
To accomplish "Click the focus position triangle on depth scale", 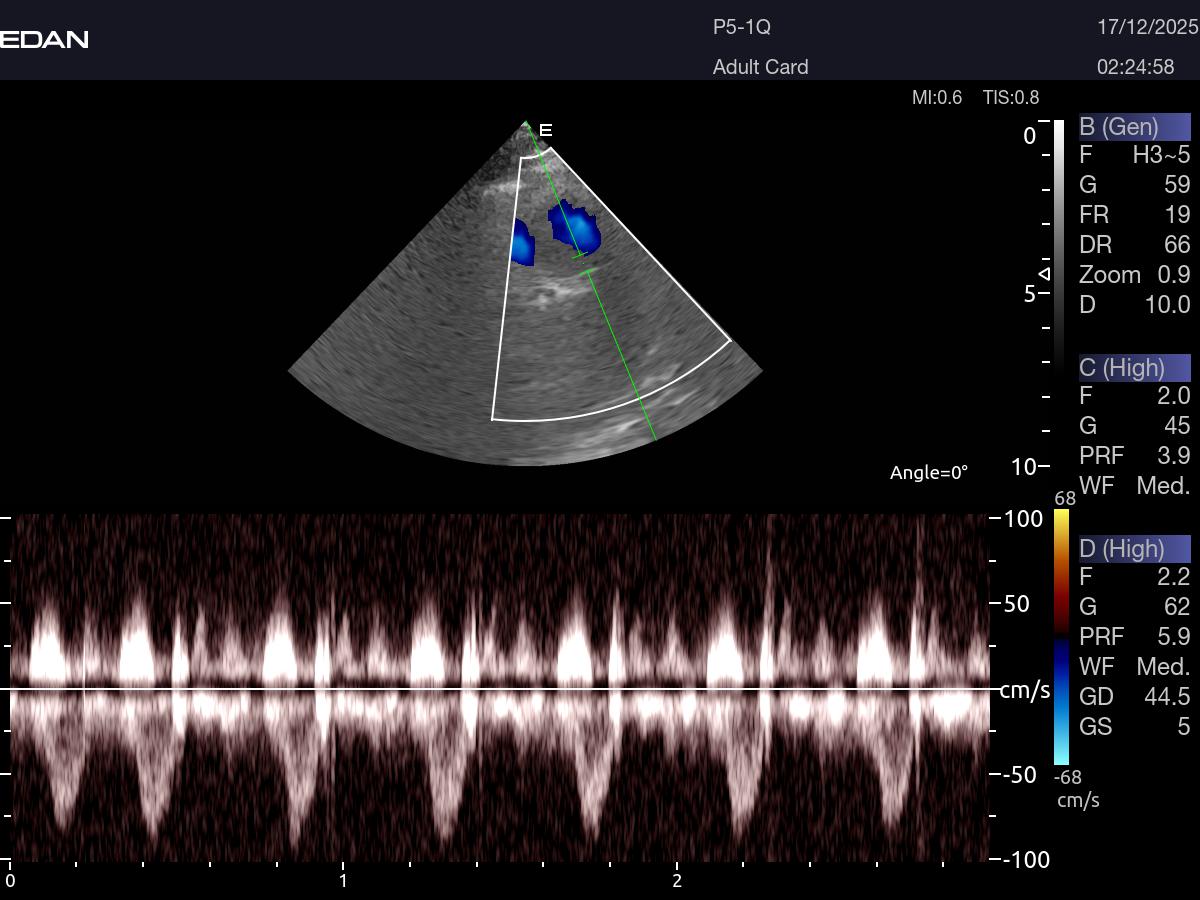I will (x=1044, y=273).
